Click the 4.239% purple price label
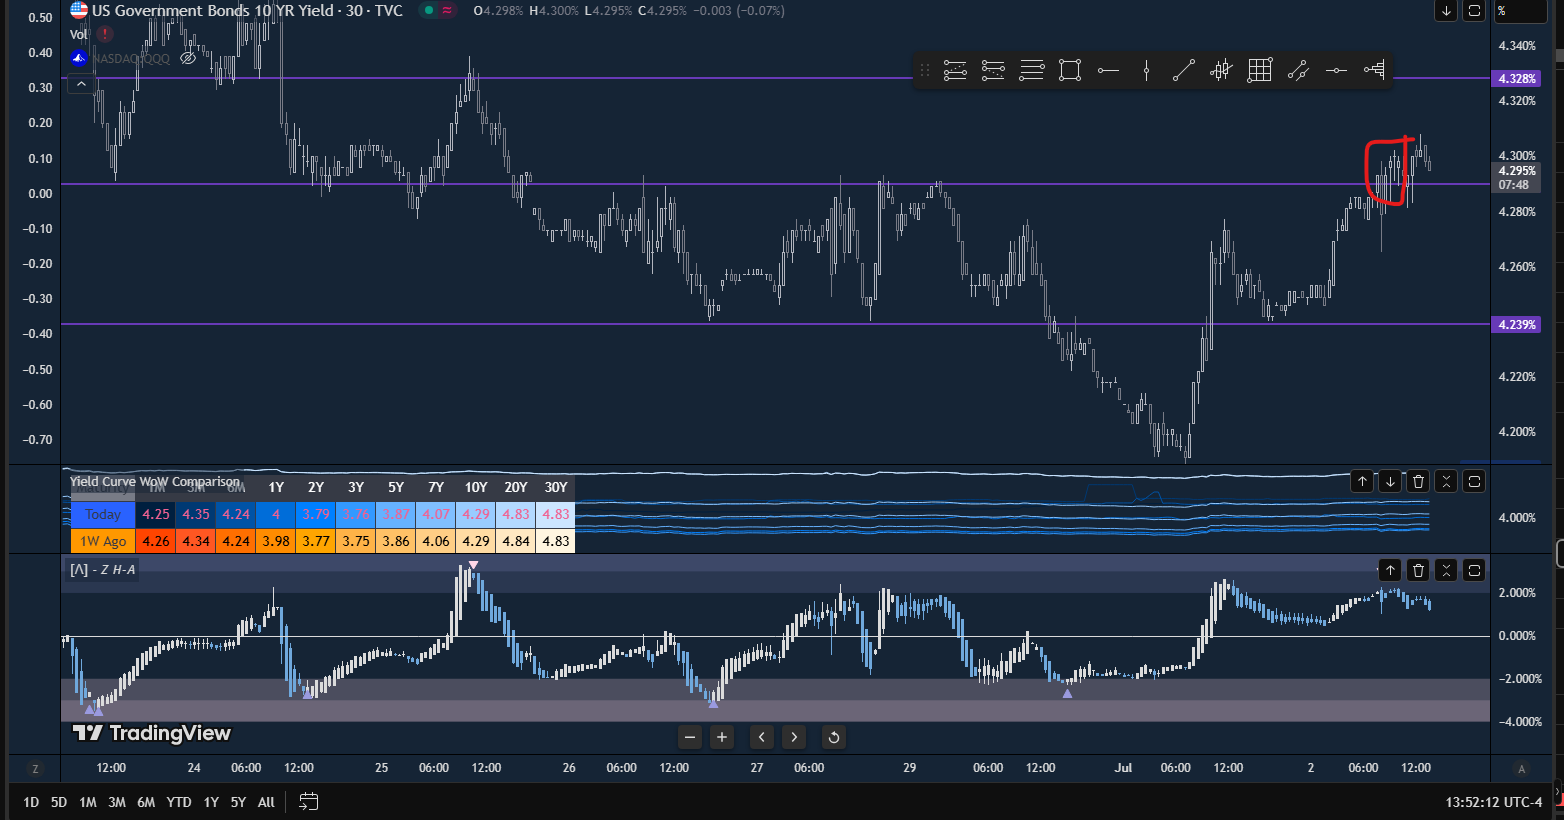This screenshot has height=820, width=1564. coord(1517,324)
